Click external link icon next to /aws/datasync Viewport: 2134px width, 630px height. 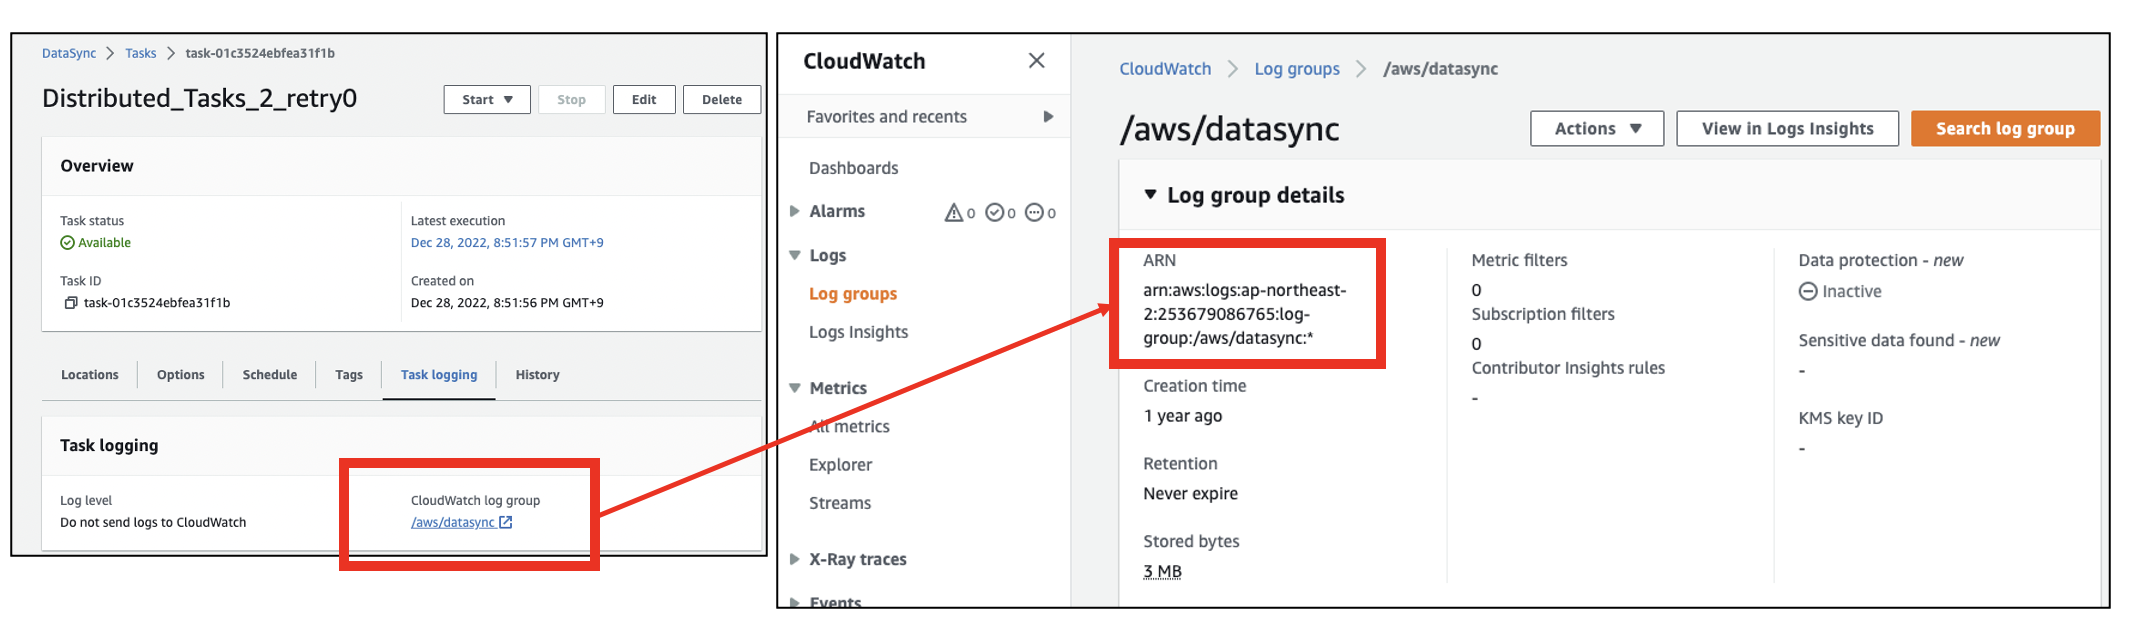coord(506,522)
